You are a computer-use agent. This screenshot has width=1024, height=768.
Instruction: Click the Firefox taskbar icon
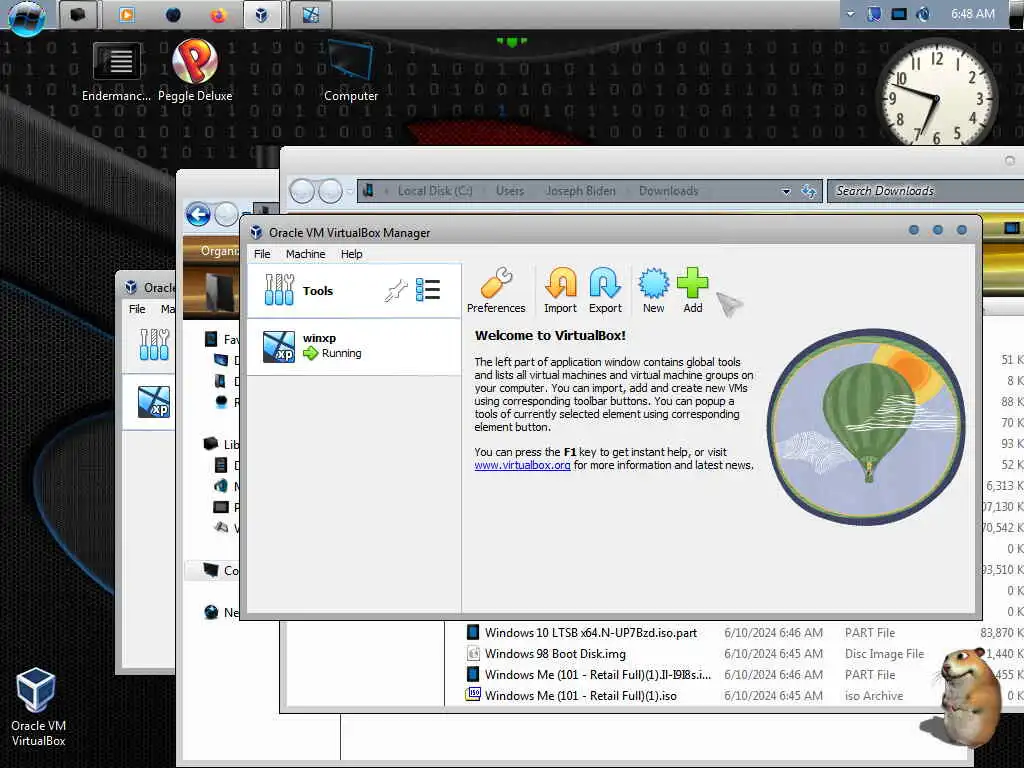pos(217,14)
